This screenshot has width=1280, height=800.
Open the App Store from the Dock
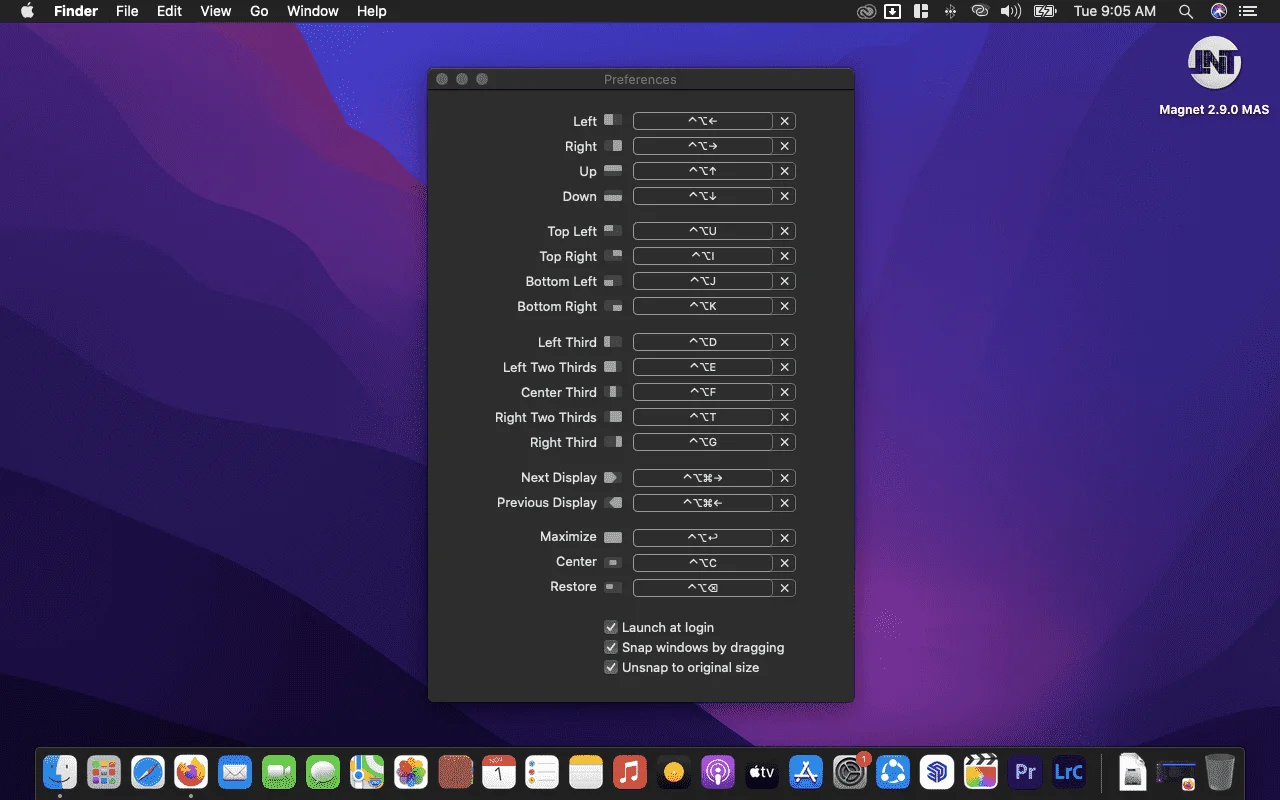[805, 772]
